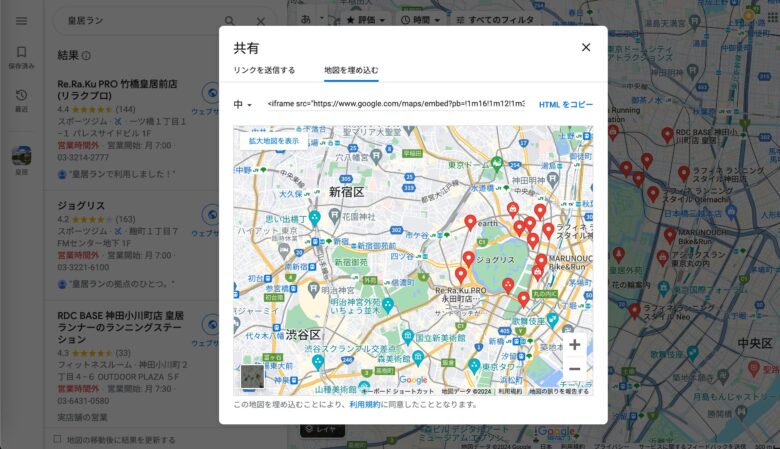
Task: Open the 利用規約 terms link below map
Action: pyautogui.click(x=365, y=404)
